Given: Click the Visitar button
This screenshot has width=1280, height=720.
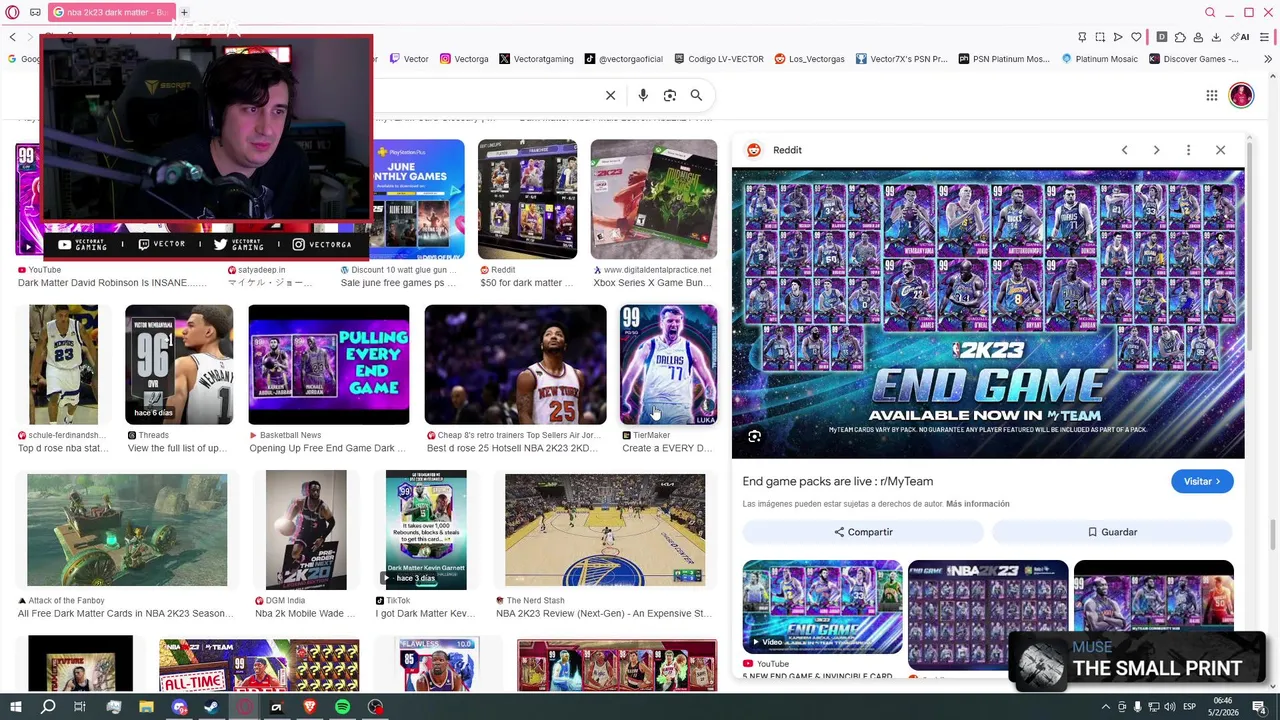Looking at the screenshot, I should pos(1202,481).
